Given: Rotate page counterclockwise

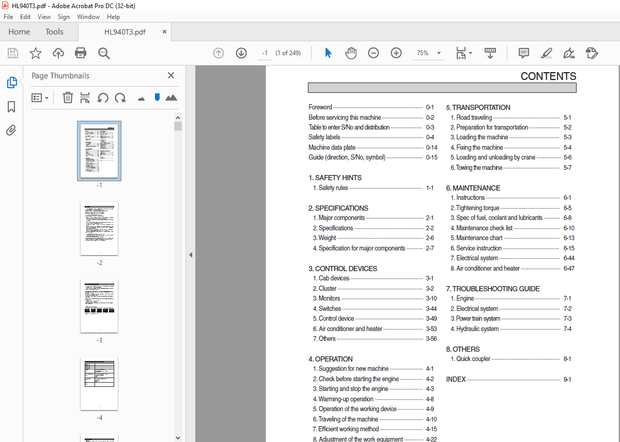Looking at the screenshot, I should click(103, 98).
